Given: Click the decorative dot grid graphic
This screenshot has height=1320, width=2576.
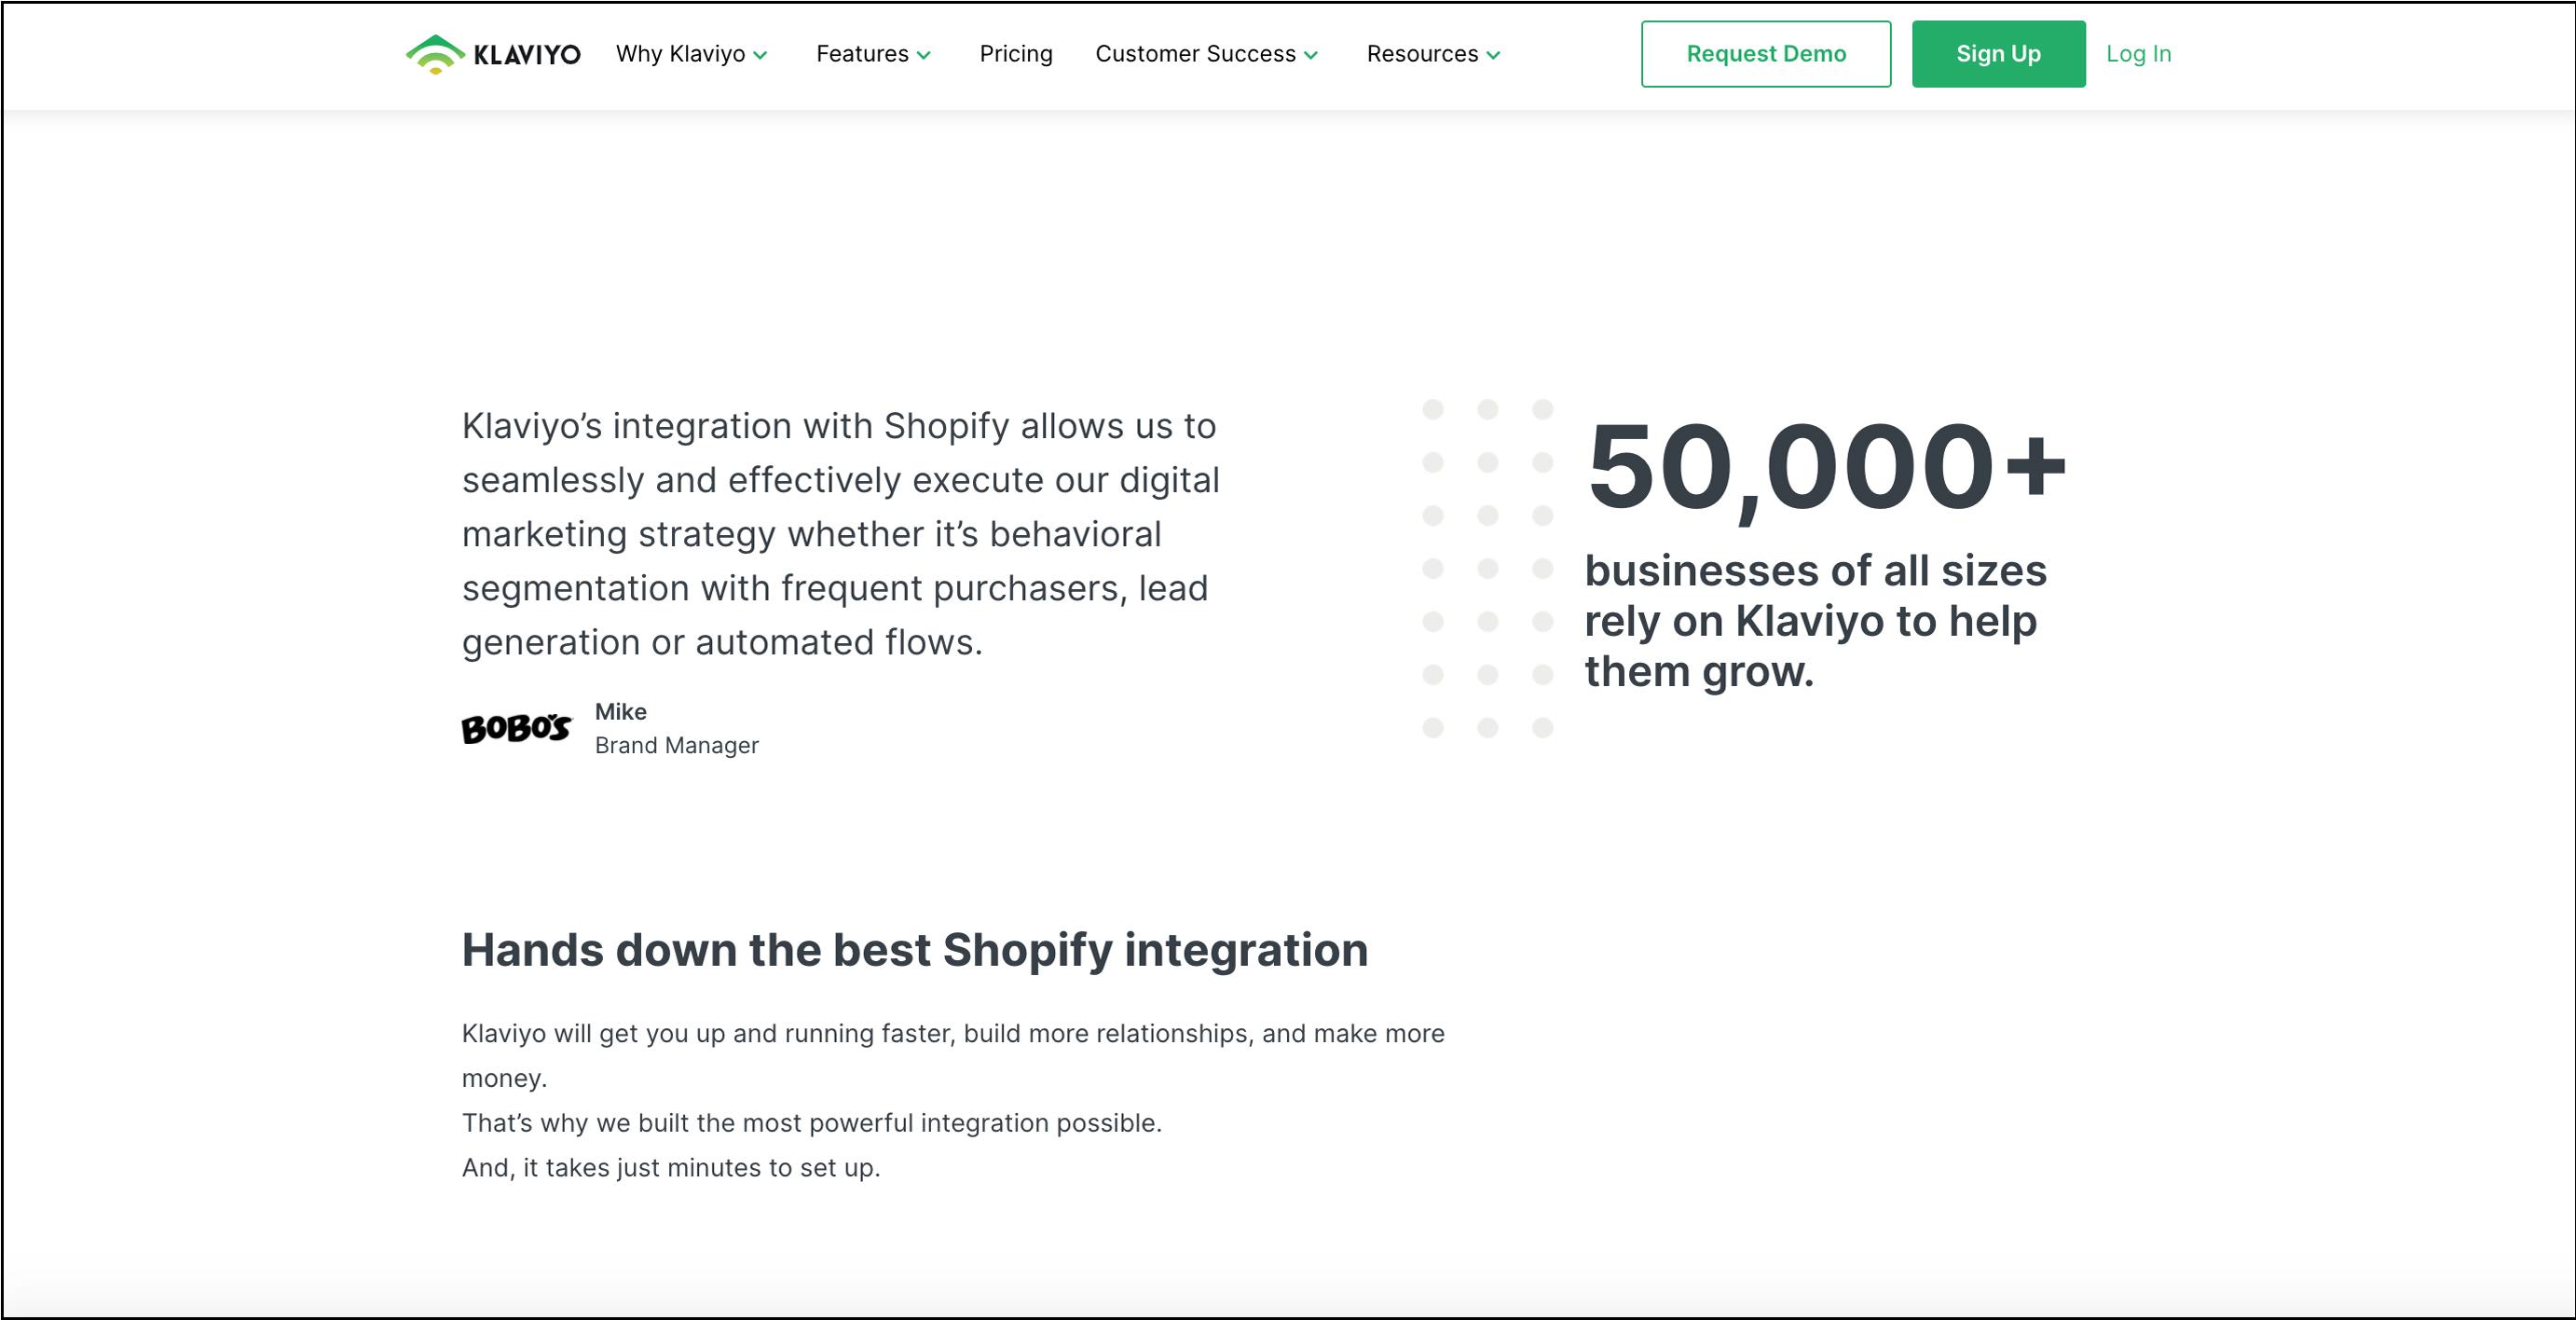Looking at the screenshot, I should tap(1488, 568).
